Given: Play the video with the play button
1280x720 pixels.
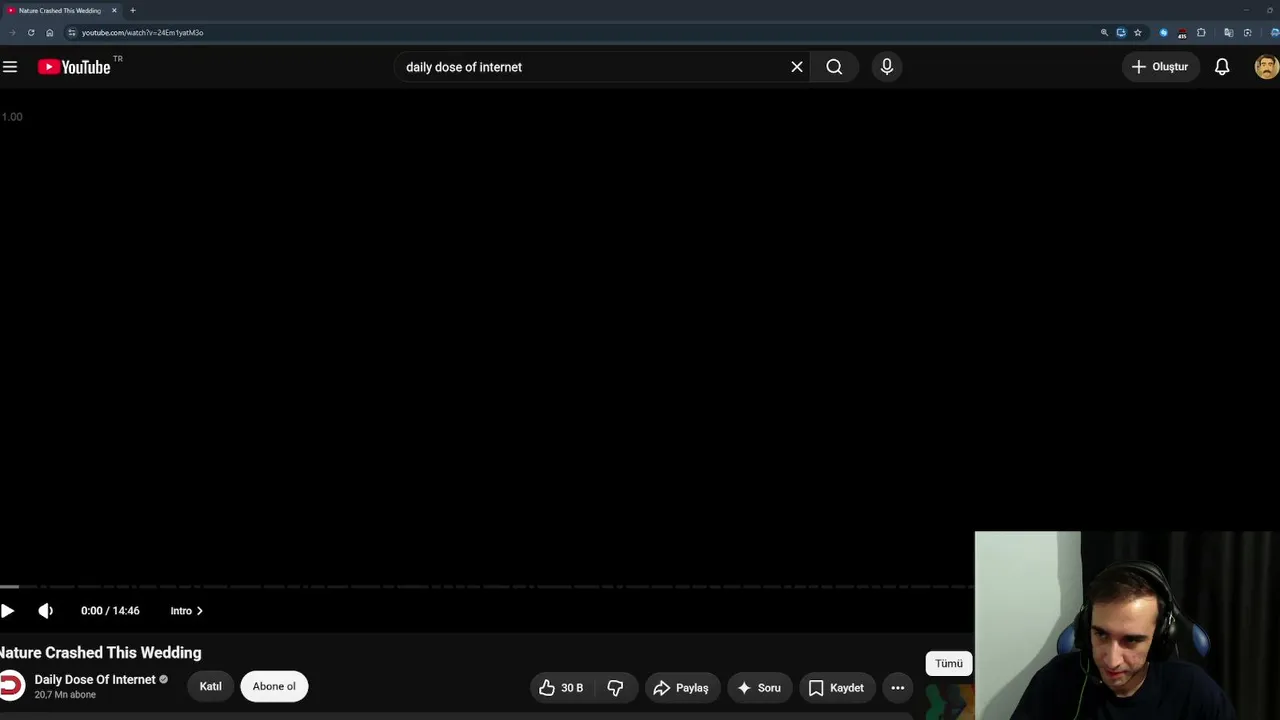Looking at the screenshot, I should [x=8, y=611].
